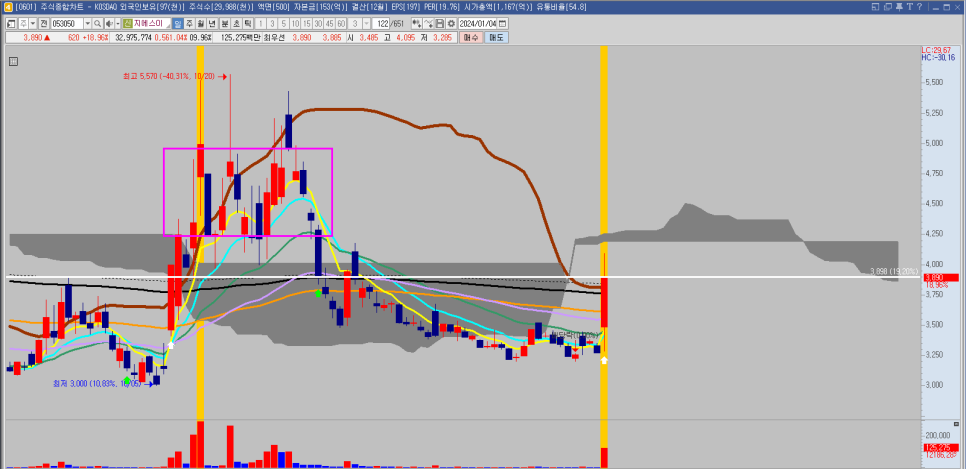Toggle the 주 stock type button
This screenshot has height=469, width=966.
pyautogui.click(x=23, y=23)
